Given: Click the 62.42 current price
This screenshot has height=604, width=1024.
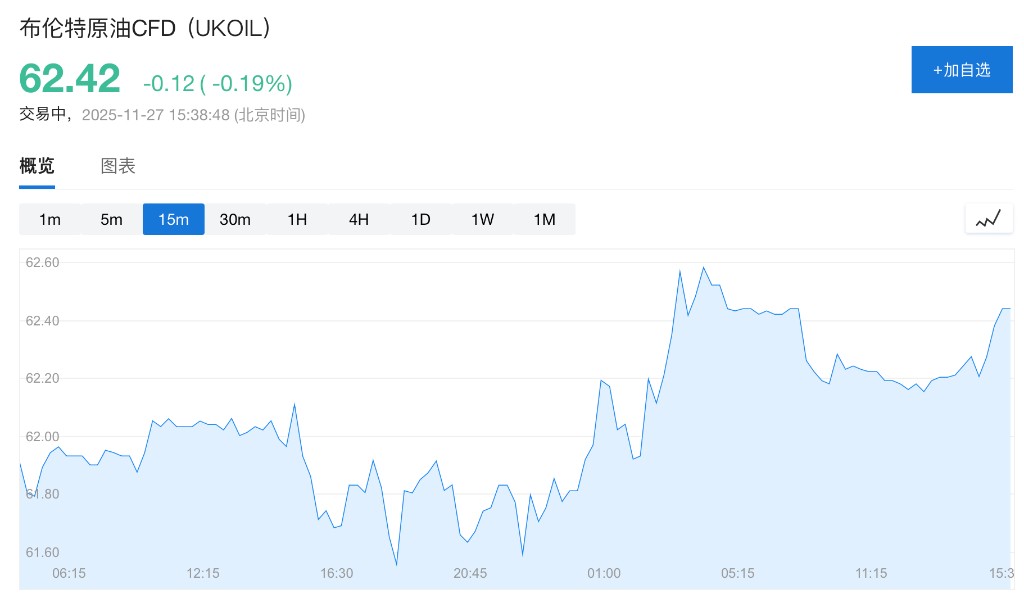Looking at the screenshot, I should tap(70, 79).
